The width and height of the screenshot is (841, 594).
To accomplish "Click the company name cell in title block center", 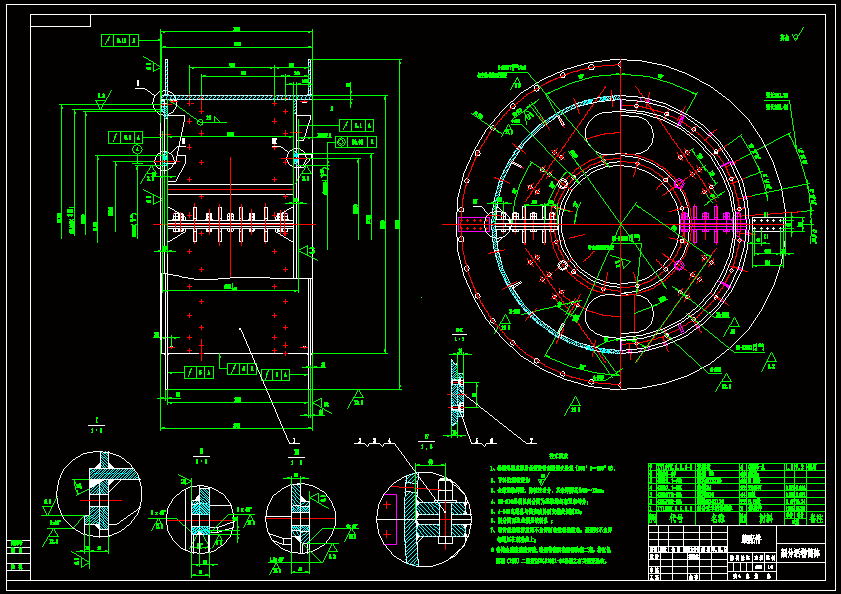I will [751, 539].
